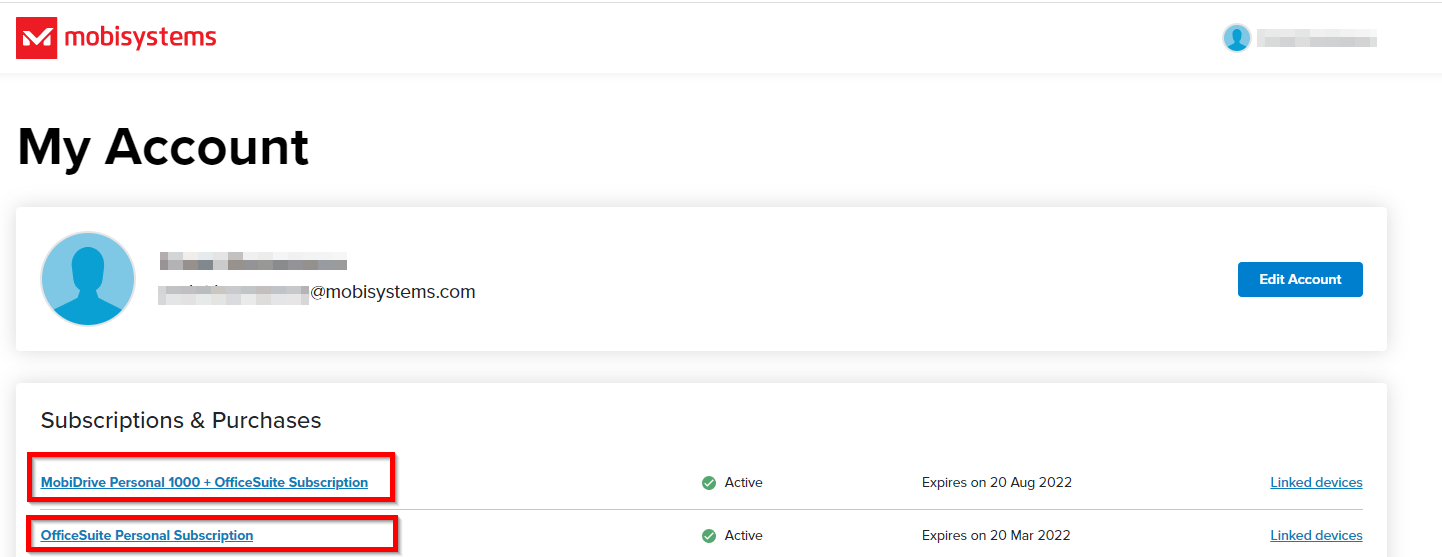Screen dimensions: 1442x557
Task: Open MobiDrive Personal 1000 + OfficeSuite Subscription link
Action: (204, 482)
